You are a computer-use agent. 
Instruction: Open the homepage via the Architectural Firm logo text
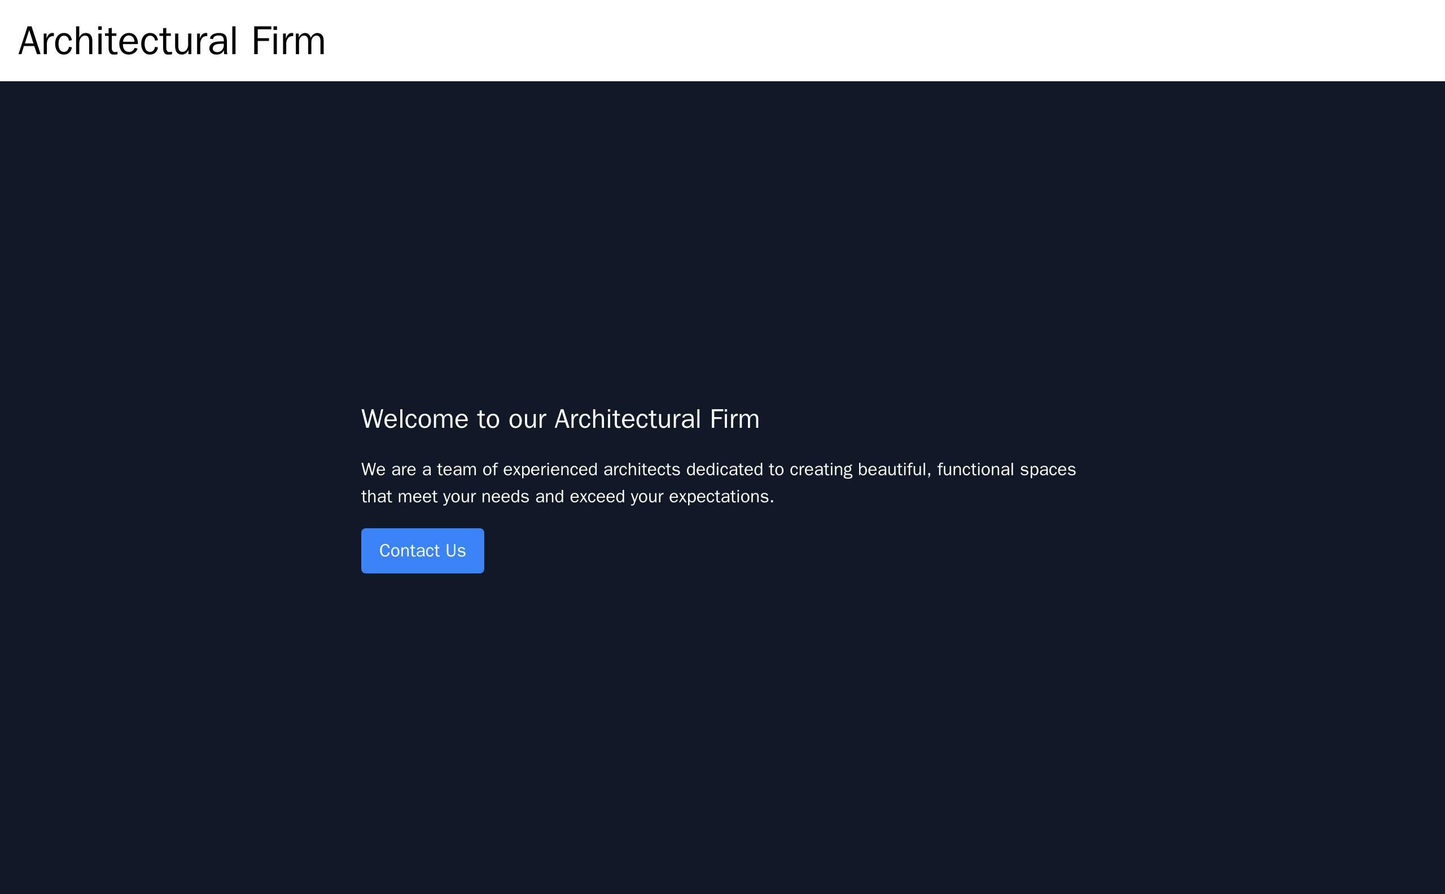click(171, 41)
